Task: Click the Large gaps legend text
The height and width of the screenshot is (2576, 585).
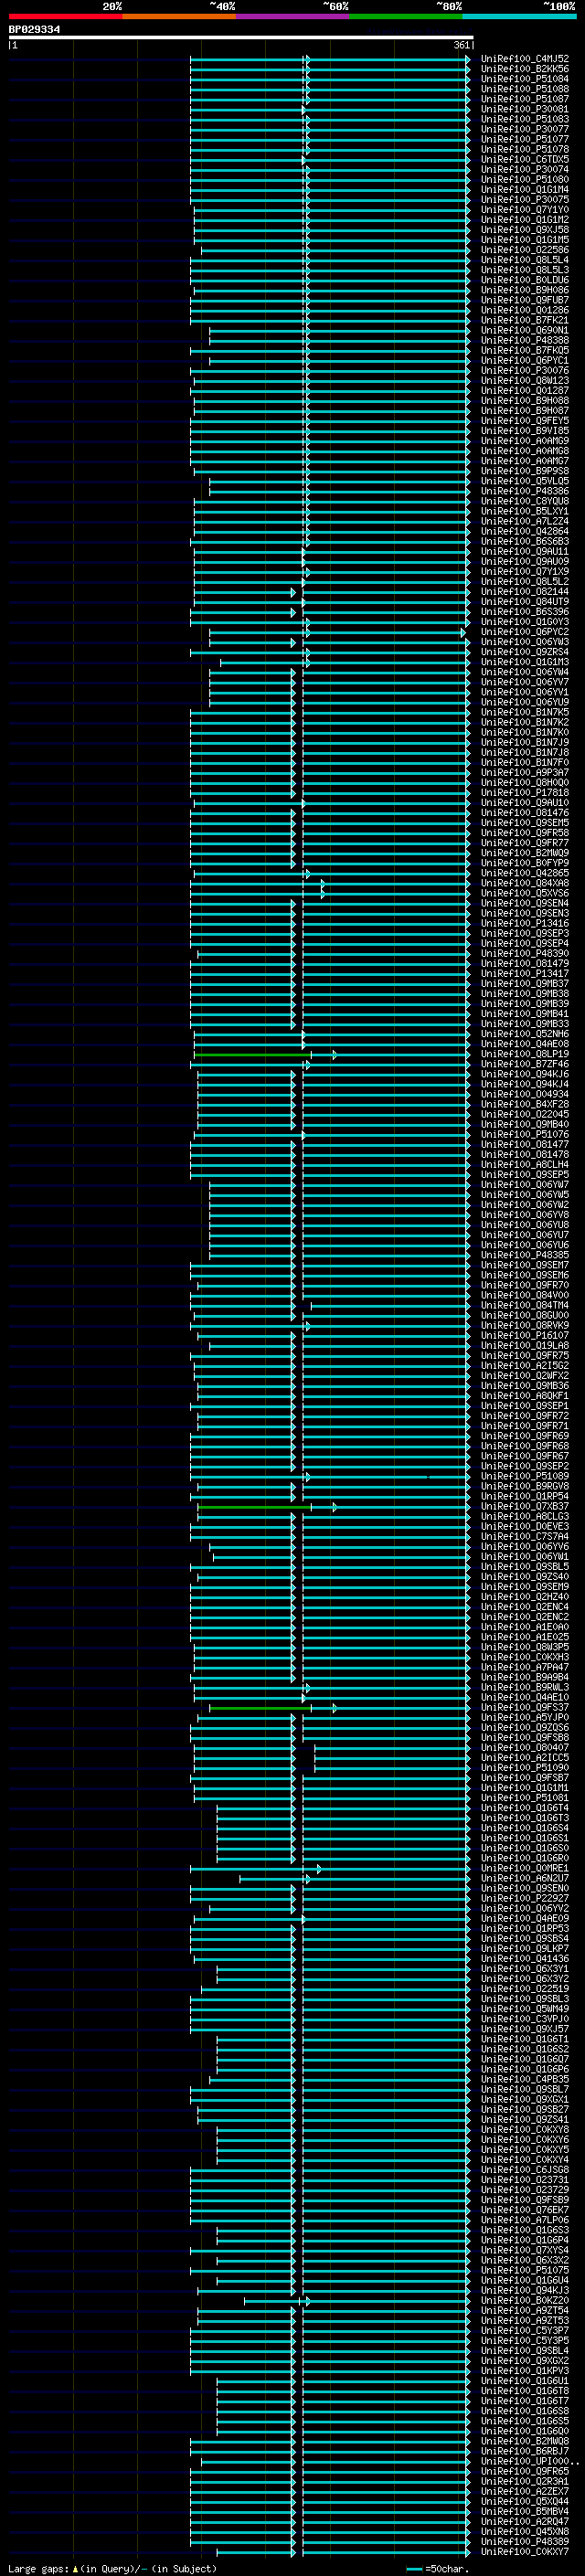Action: click(x=112, y=2569)
